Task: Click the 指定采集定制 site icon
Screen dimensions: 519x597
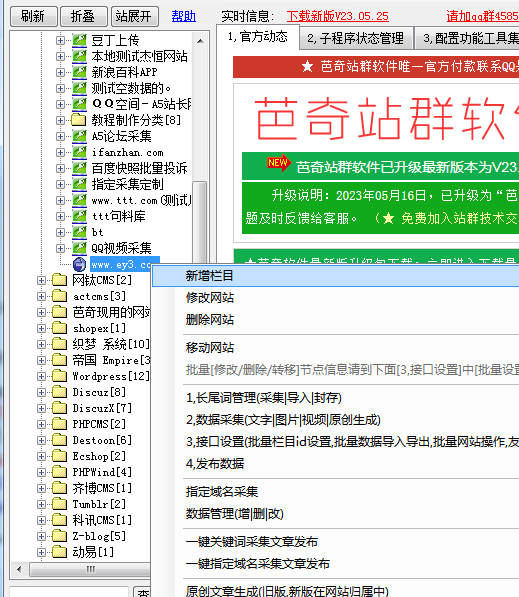Action: point(79,184)
